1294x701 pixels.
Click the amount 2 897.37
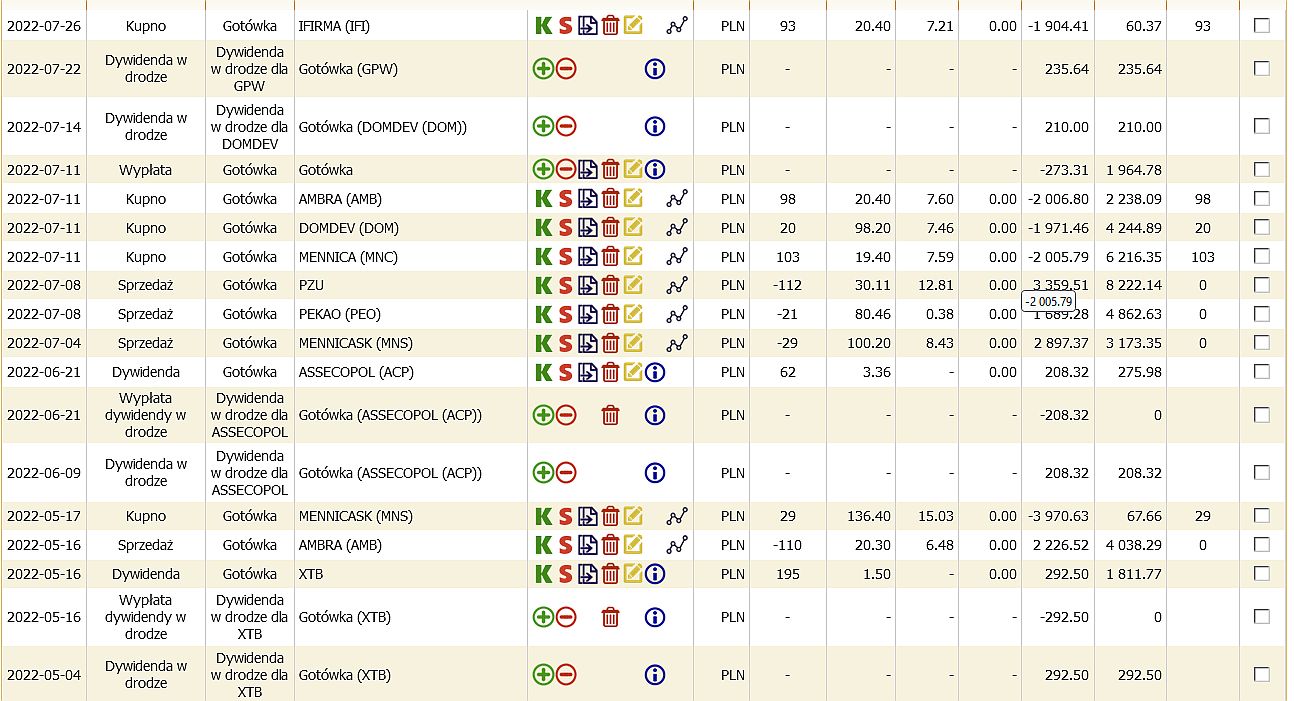(1061, 343)
